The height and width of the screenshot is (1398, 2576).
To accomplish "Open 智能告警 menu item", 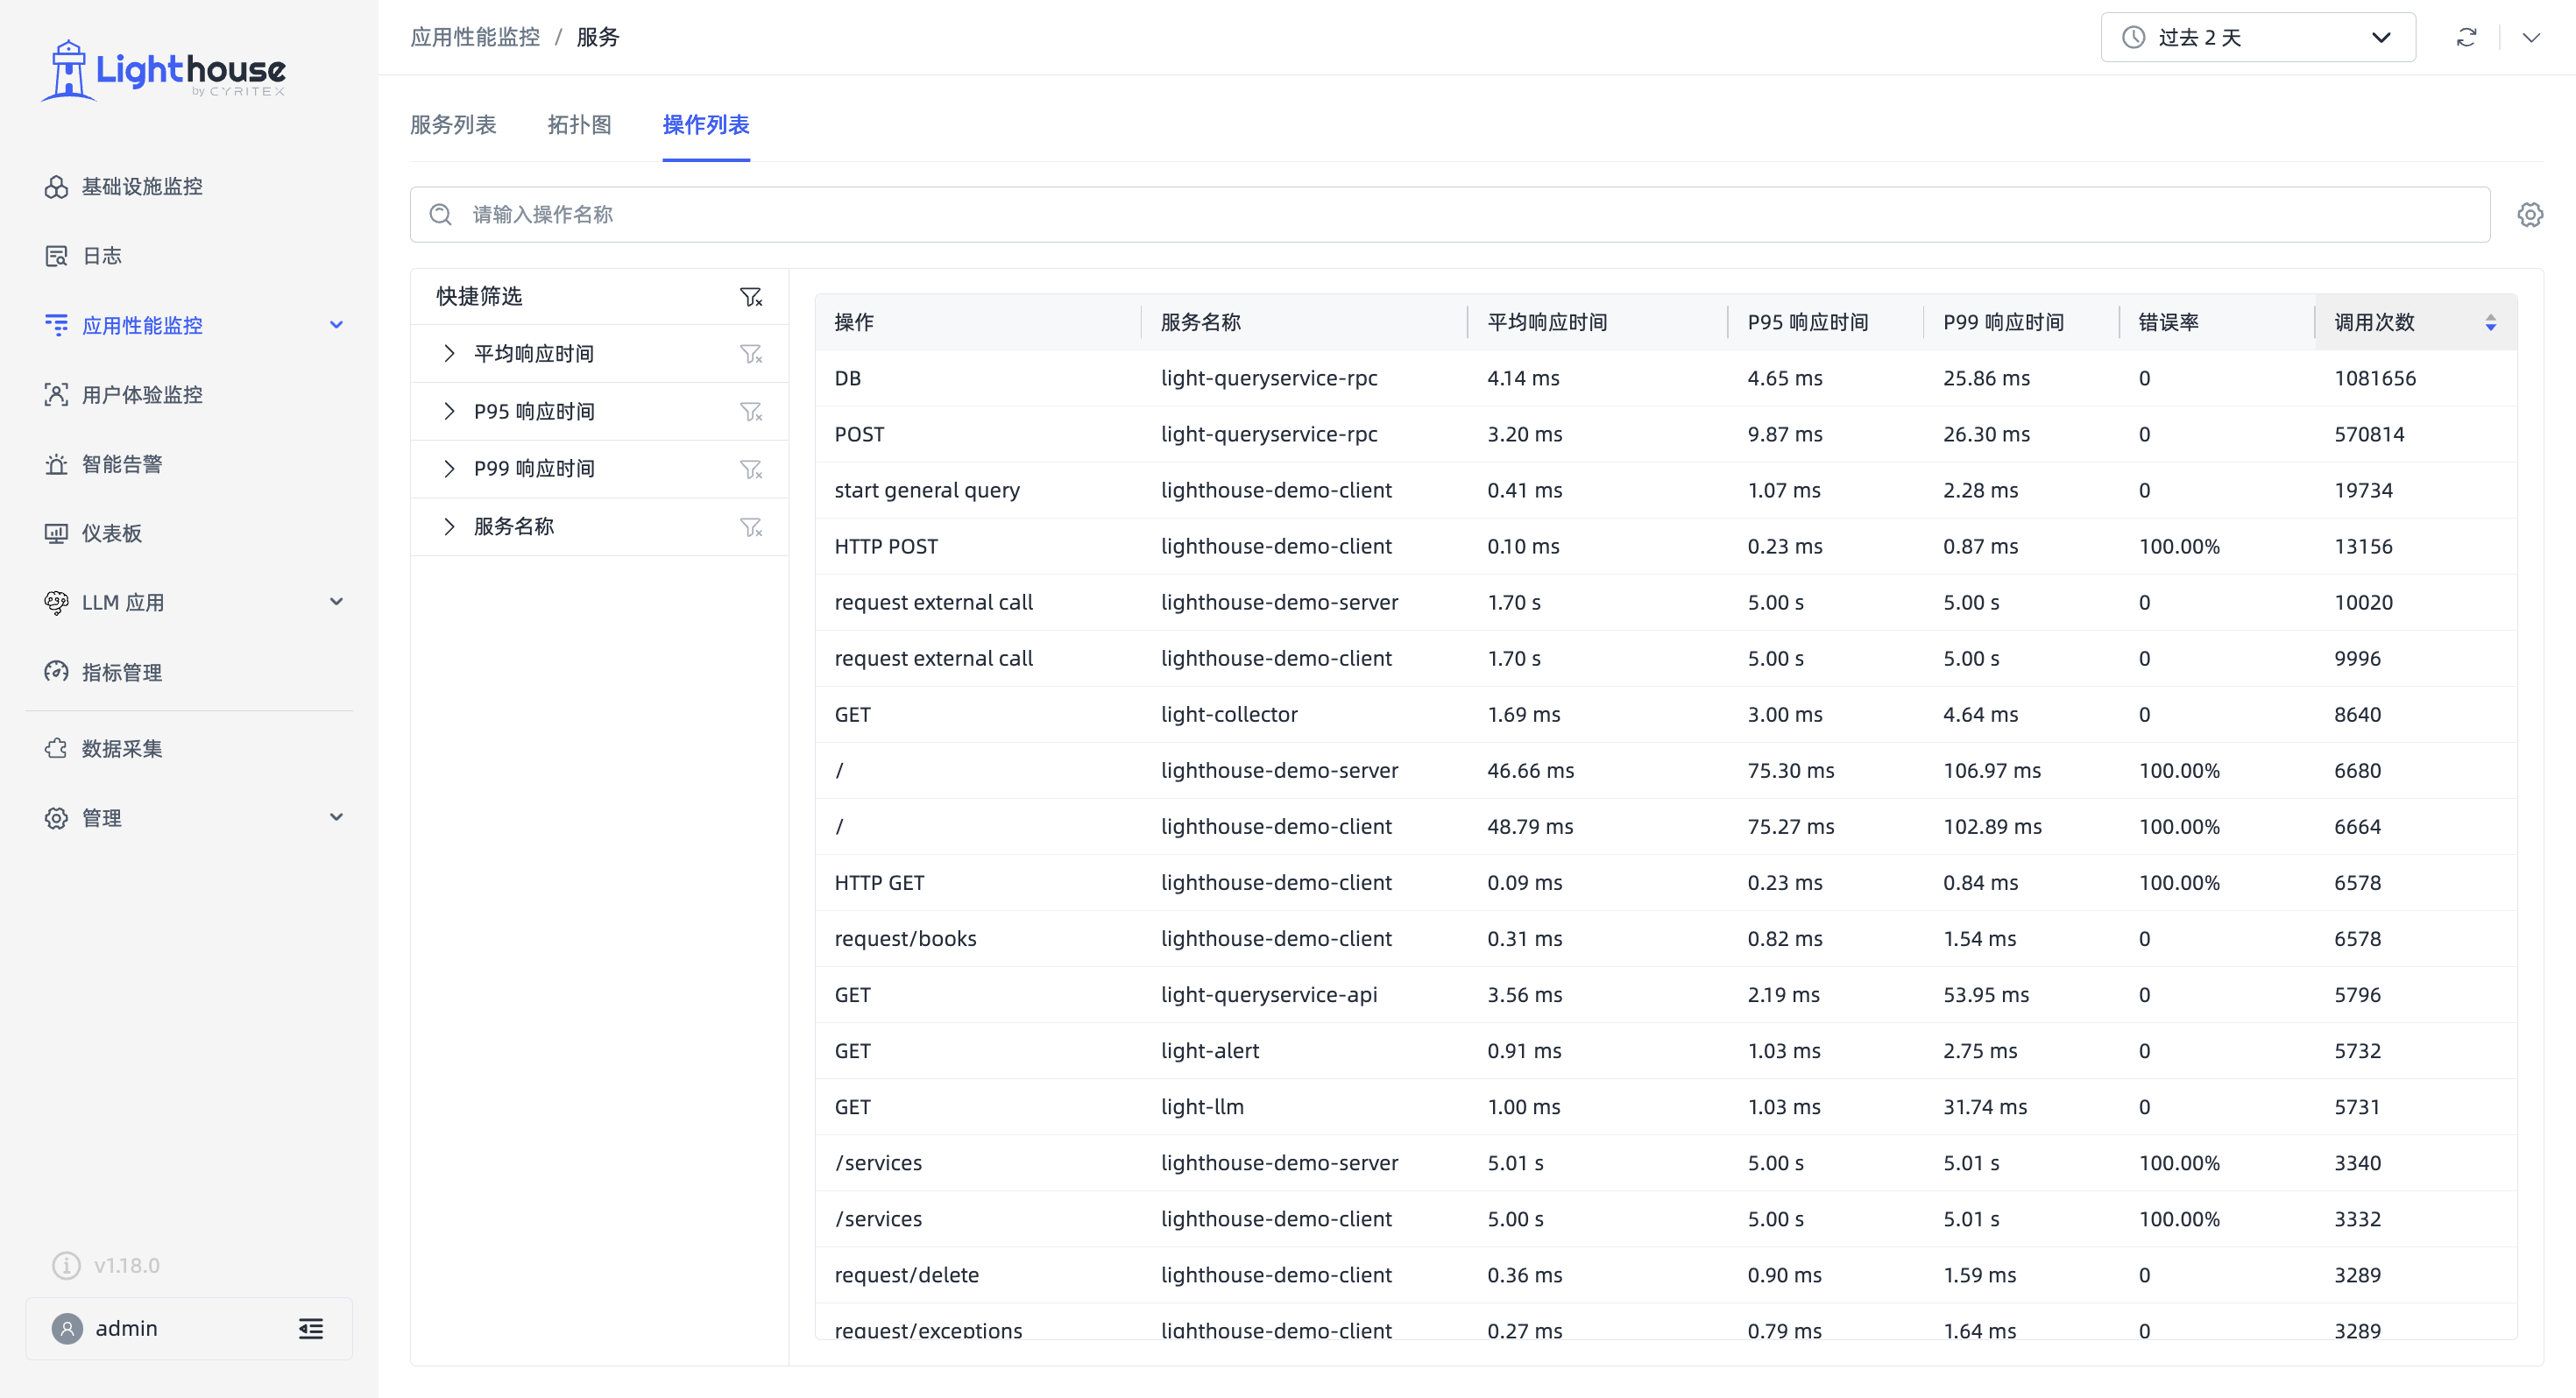I will point(122,464).
